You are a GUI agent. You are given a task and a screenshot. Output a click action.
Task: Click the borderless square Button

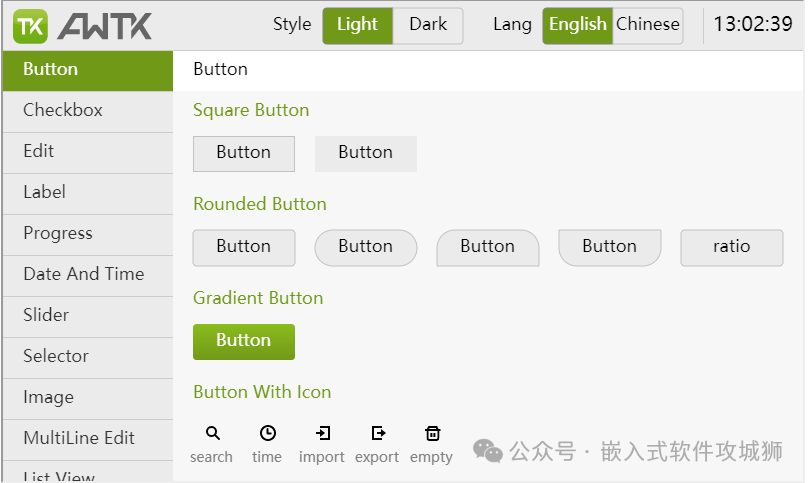click(366, 154)
